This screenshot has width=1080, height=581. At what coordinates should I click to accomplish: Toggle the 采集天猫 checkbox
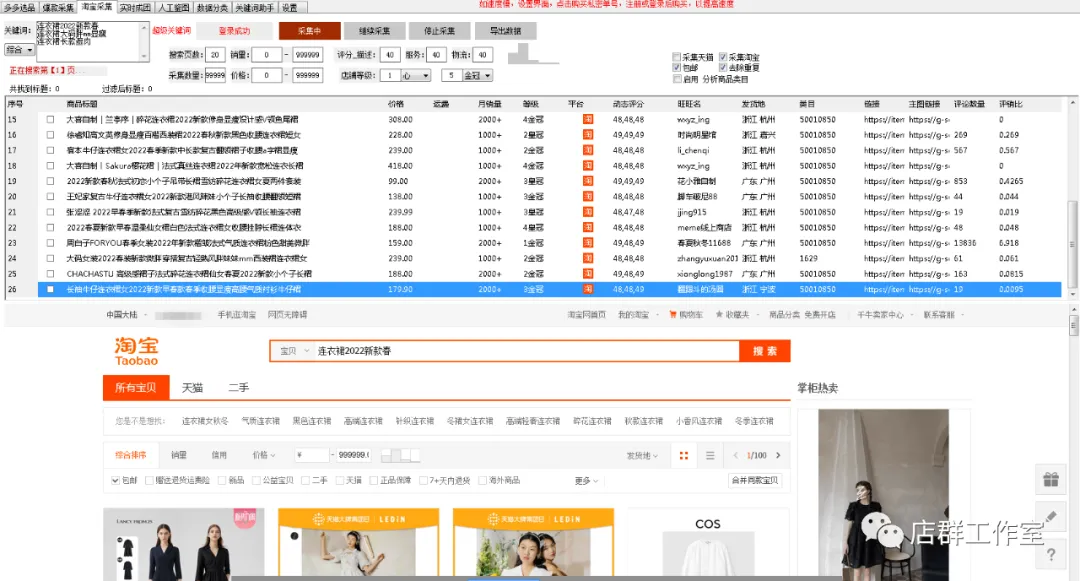click(677, 57)
